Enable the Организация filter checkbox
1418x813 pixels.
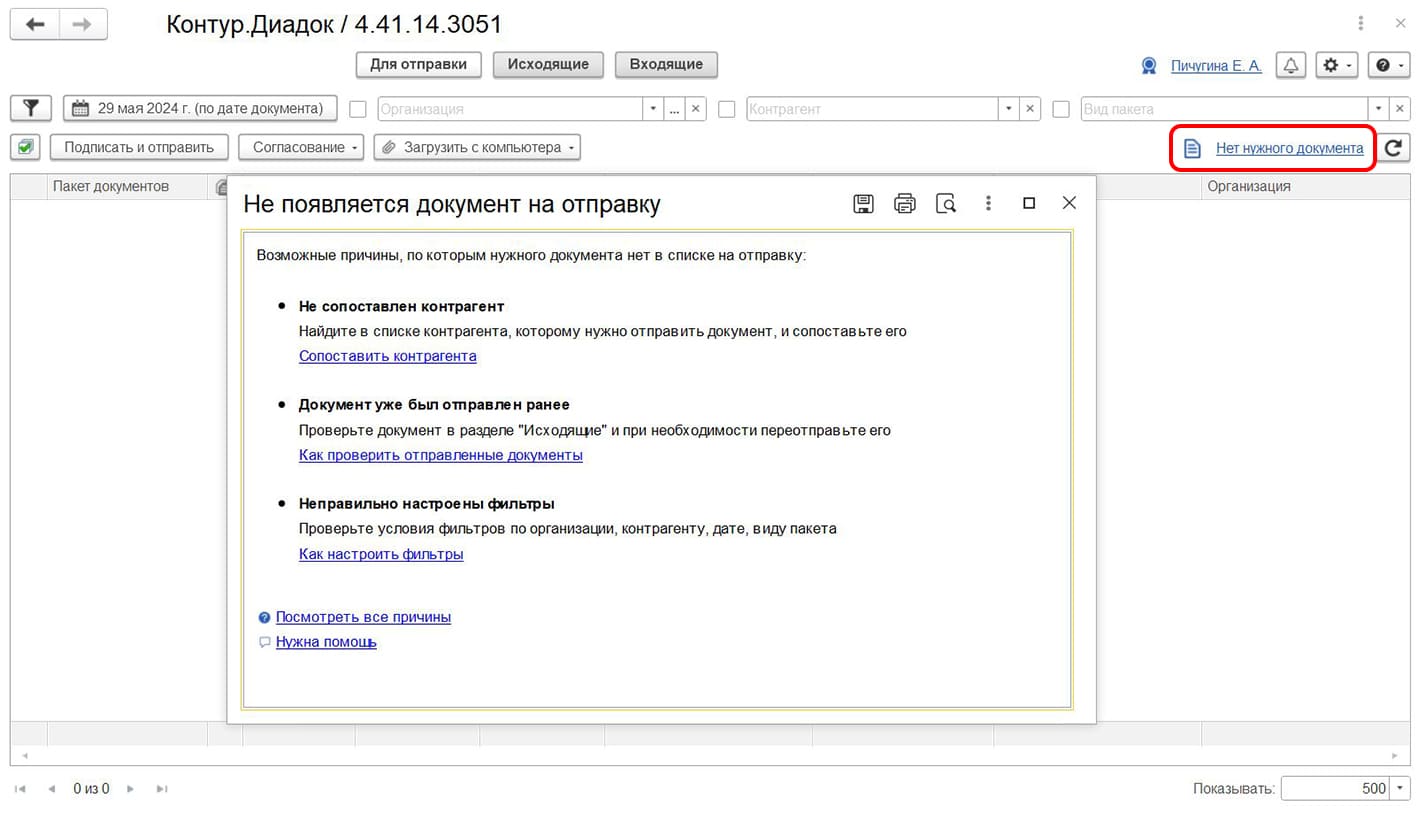pyautogui.click(x=358, y=109)
